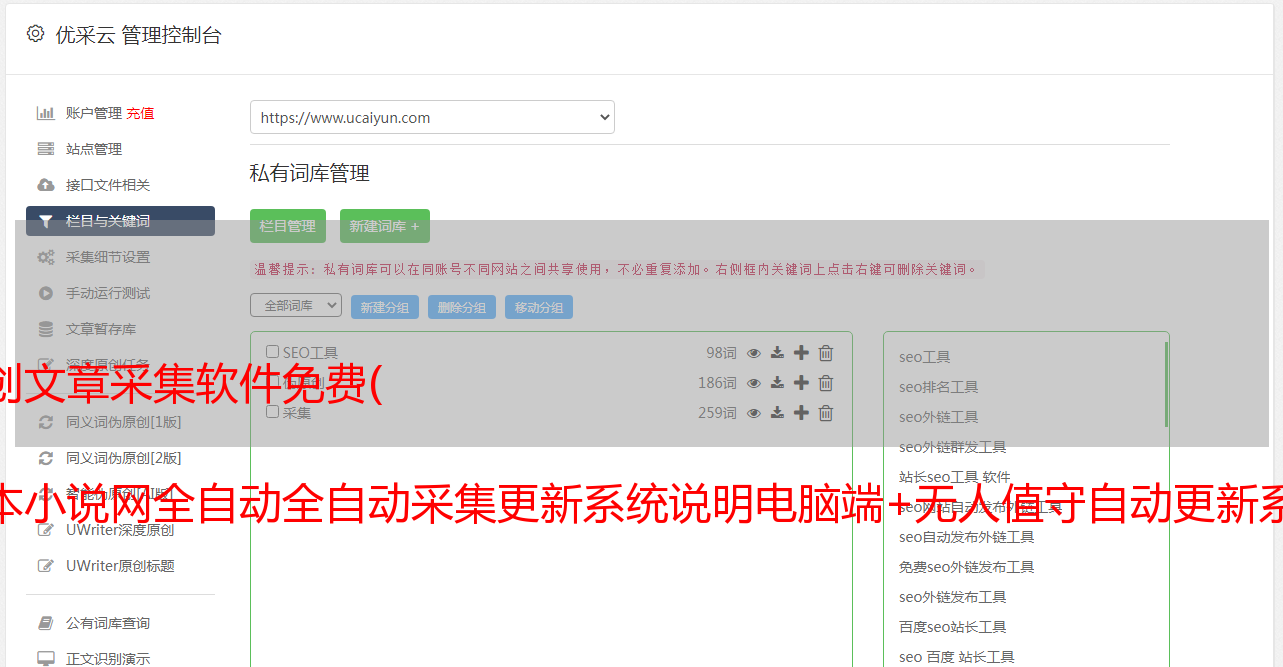The image size is (1283, 667).
Task: Click the green keyword list scrollbar
Action: (1165, 384)
